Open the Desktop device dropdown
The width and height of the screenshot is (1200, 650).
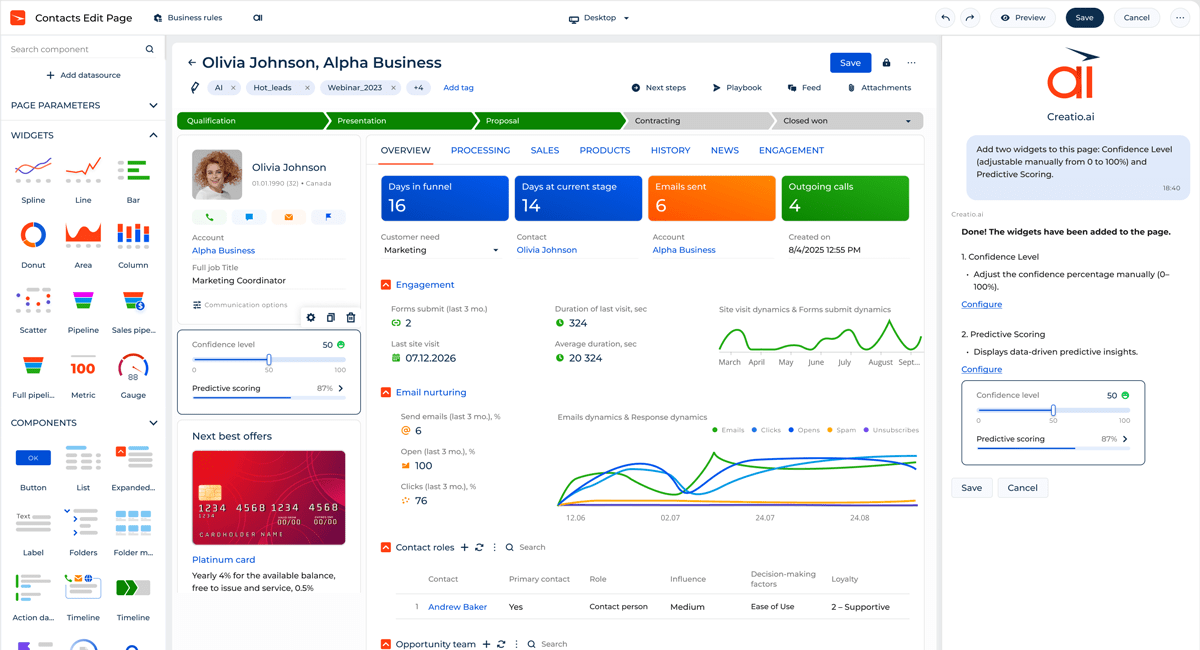pyautogui.click(x=600, y=18)
